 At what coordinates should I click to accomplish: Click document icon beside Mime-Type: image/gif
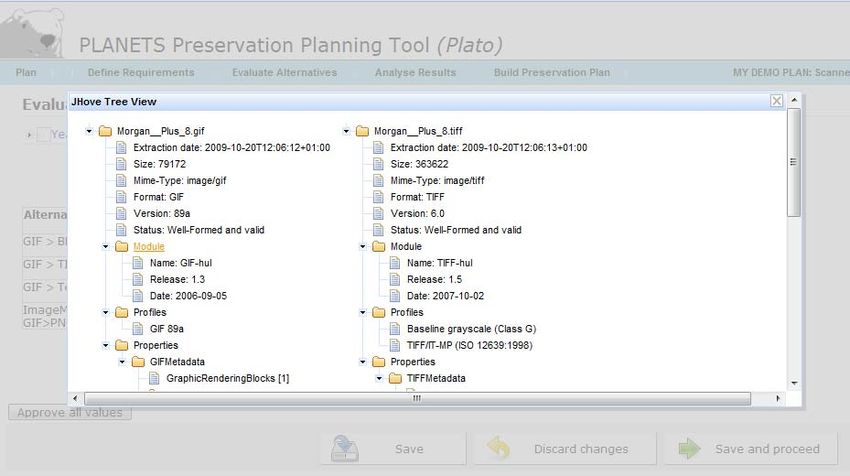coord(121,181)
